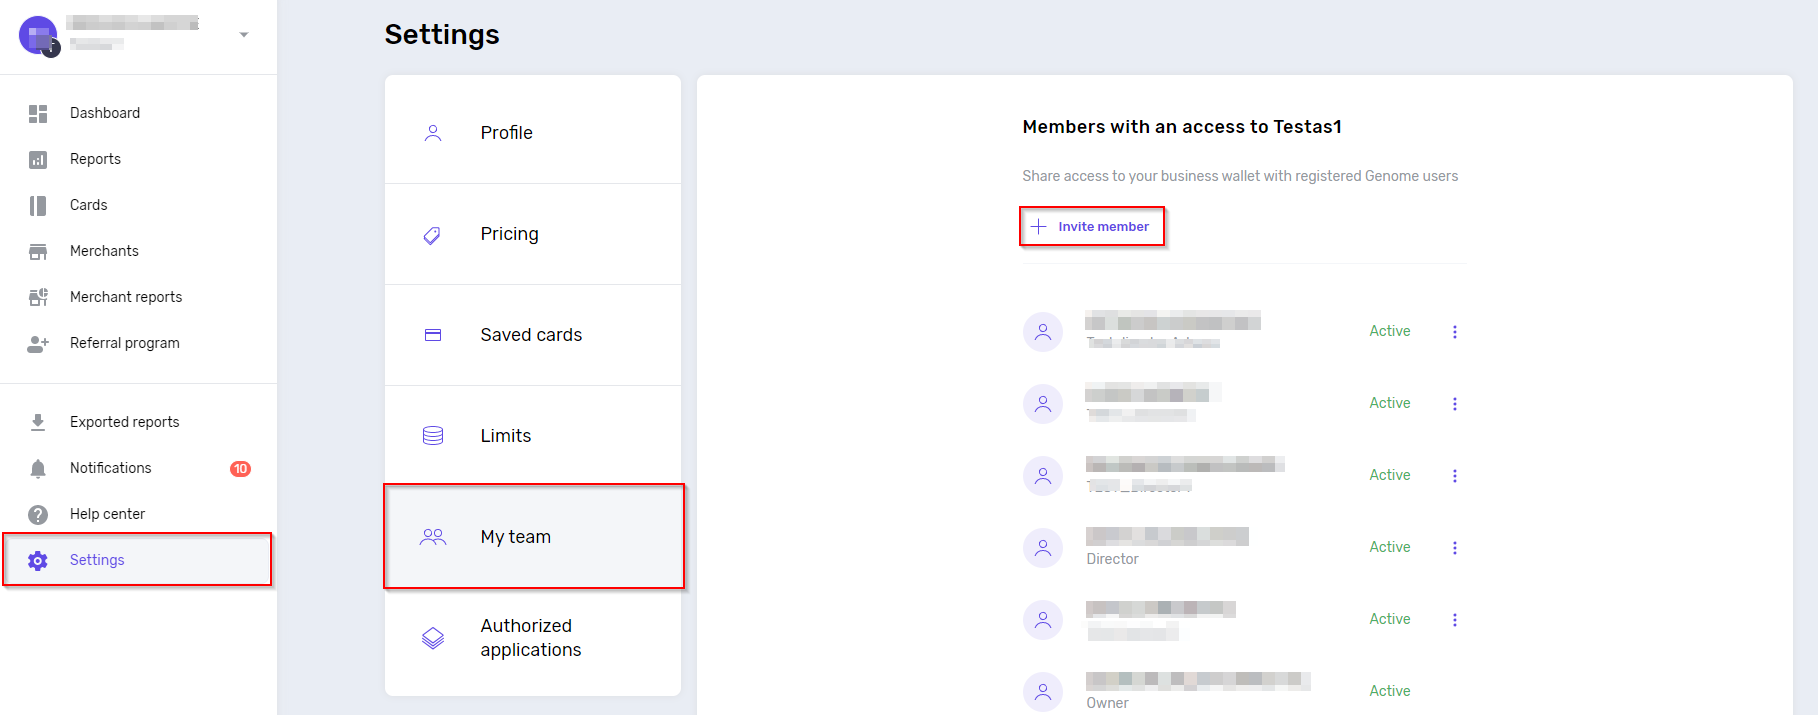Open options menu for third team member
Screen dimensions: 1818x715
pos(1455,476)
